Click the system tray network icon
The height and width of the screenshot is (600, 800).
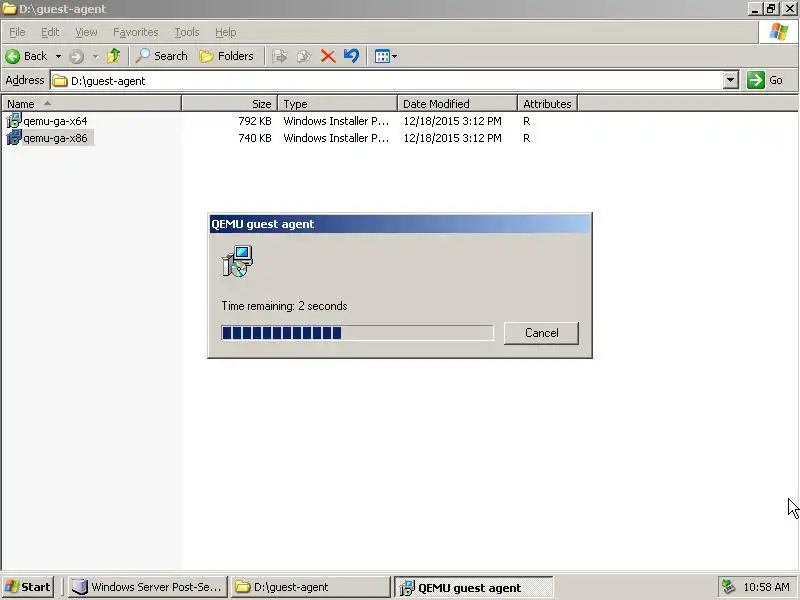[729, 587]
